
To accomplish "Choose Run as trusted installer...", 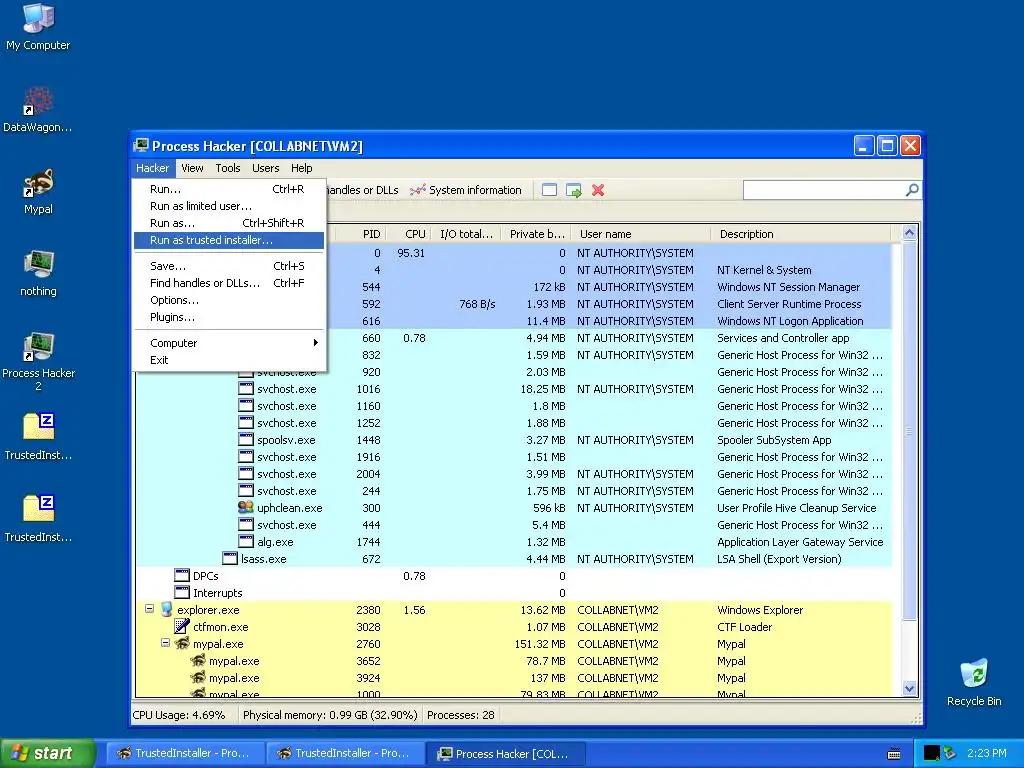I will 229,240.
